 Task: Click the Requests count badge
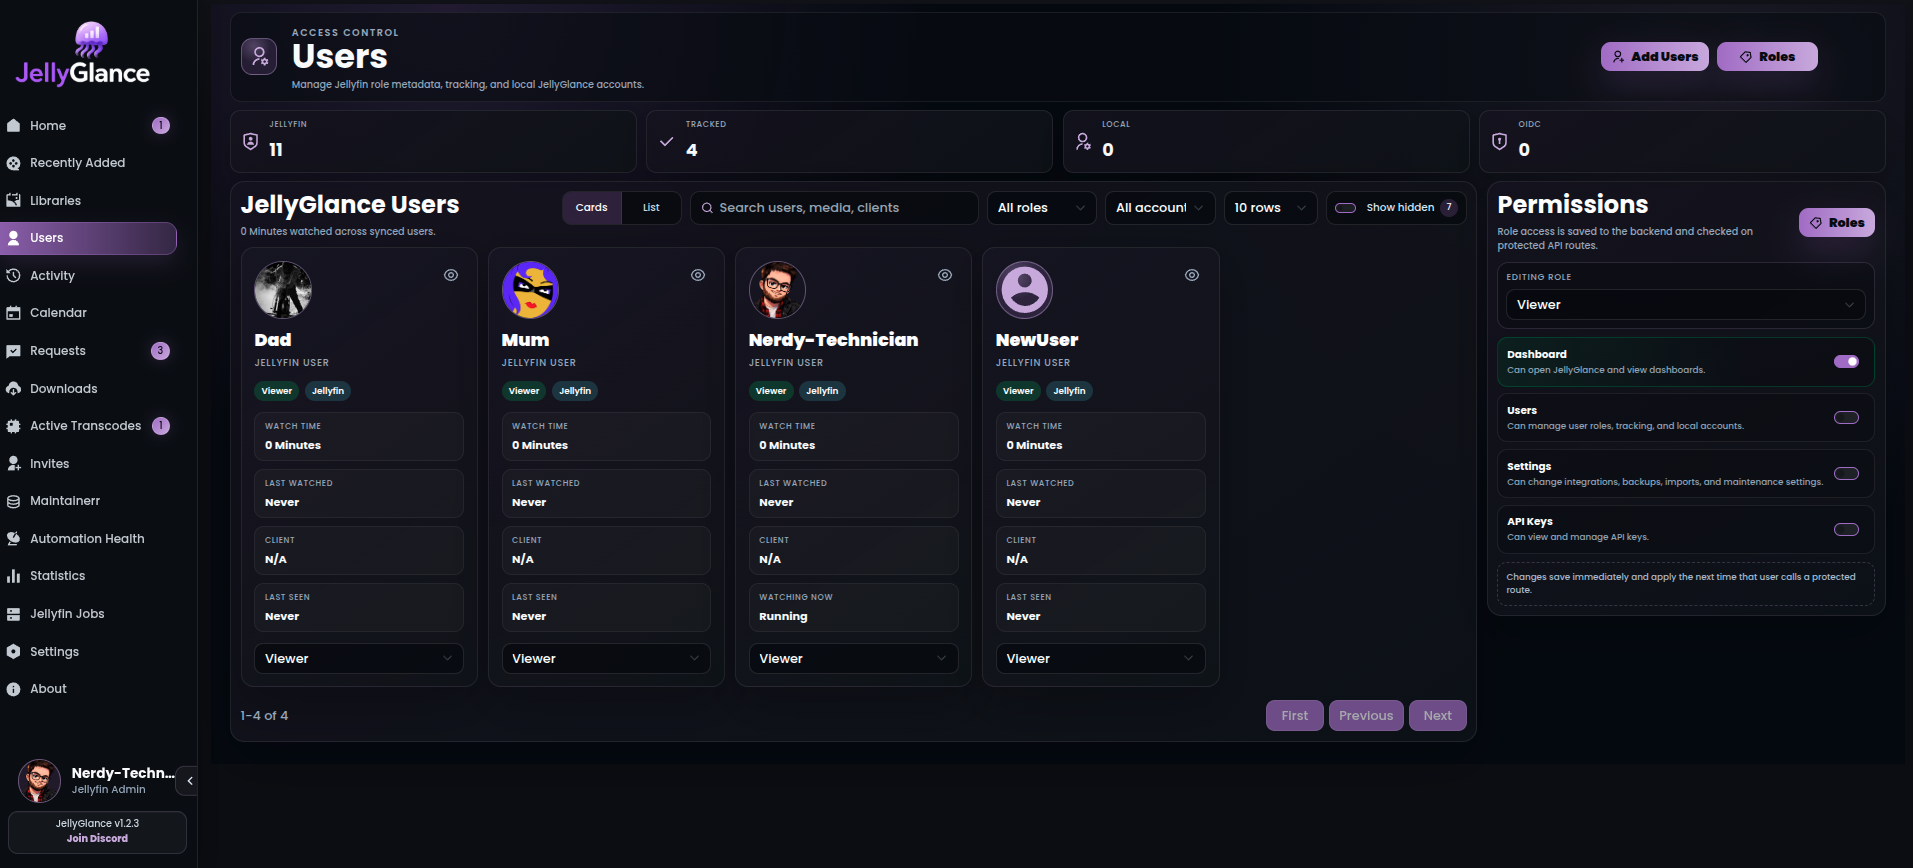160,351
